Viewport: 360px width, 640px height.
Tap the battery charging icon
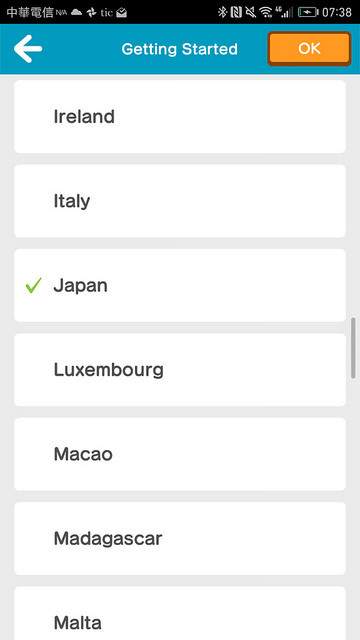[x=308, y=12]
